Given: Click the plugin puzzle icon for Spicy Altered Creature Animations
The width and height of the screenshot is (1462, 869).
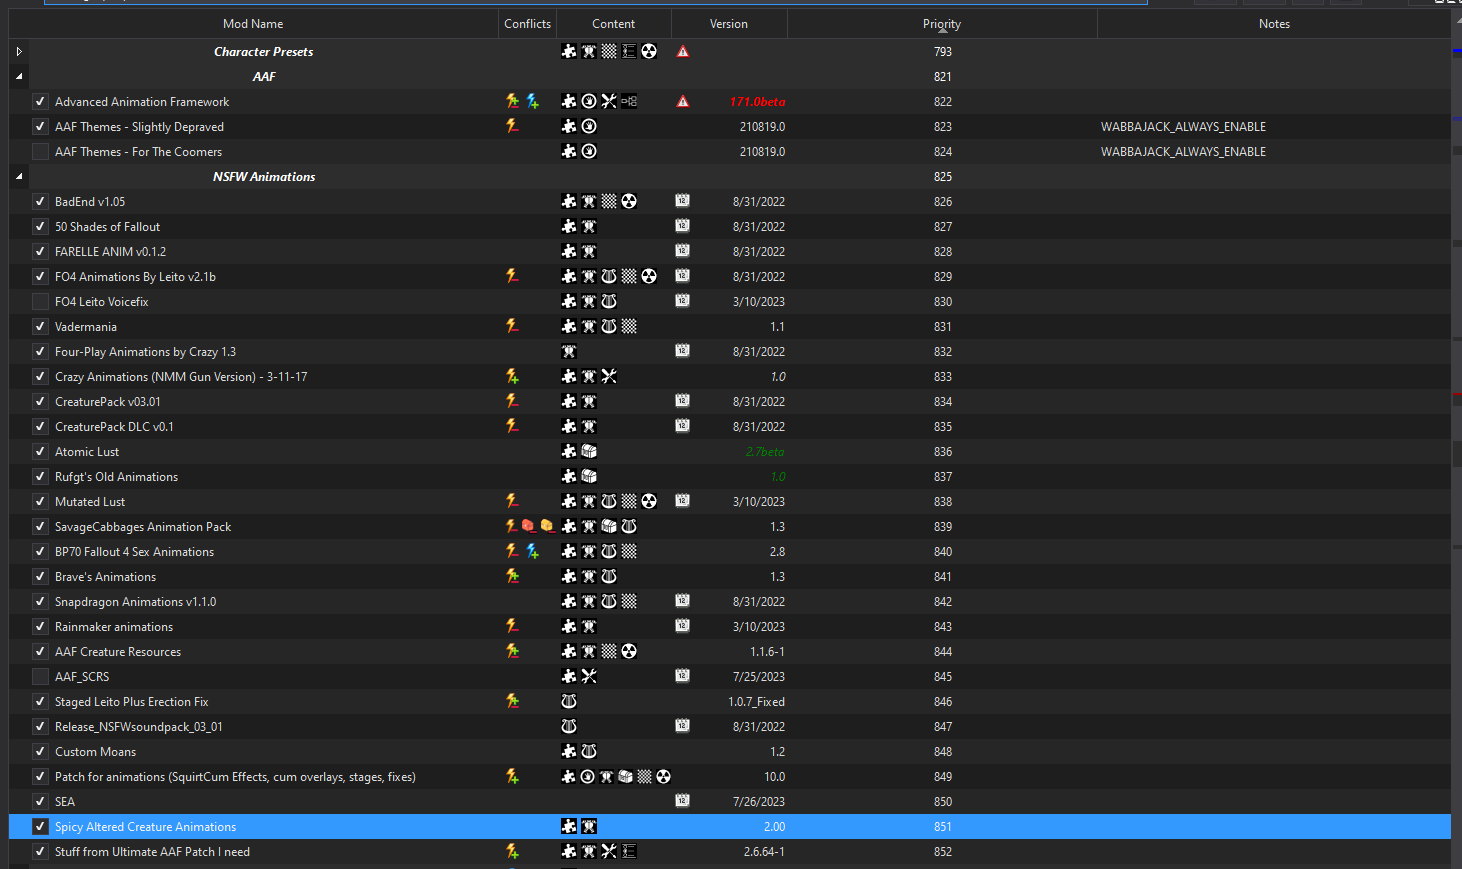Looking at the screenshot, I should 569,826.
